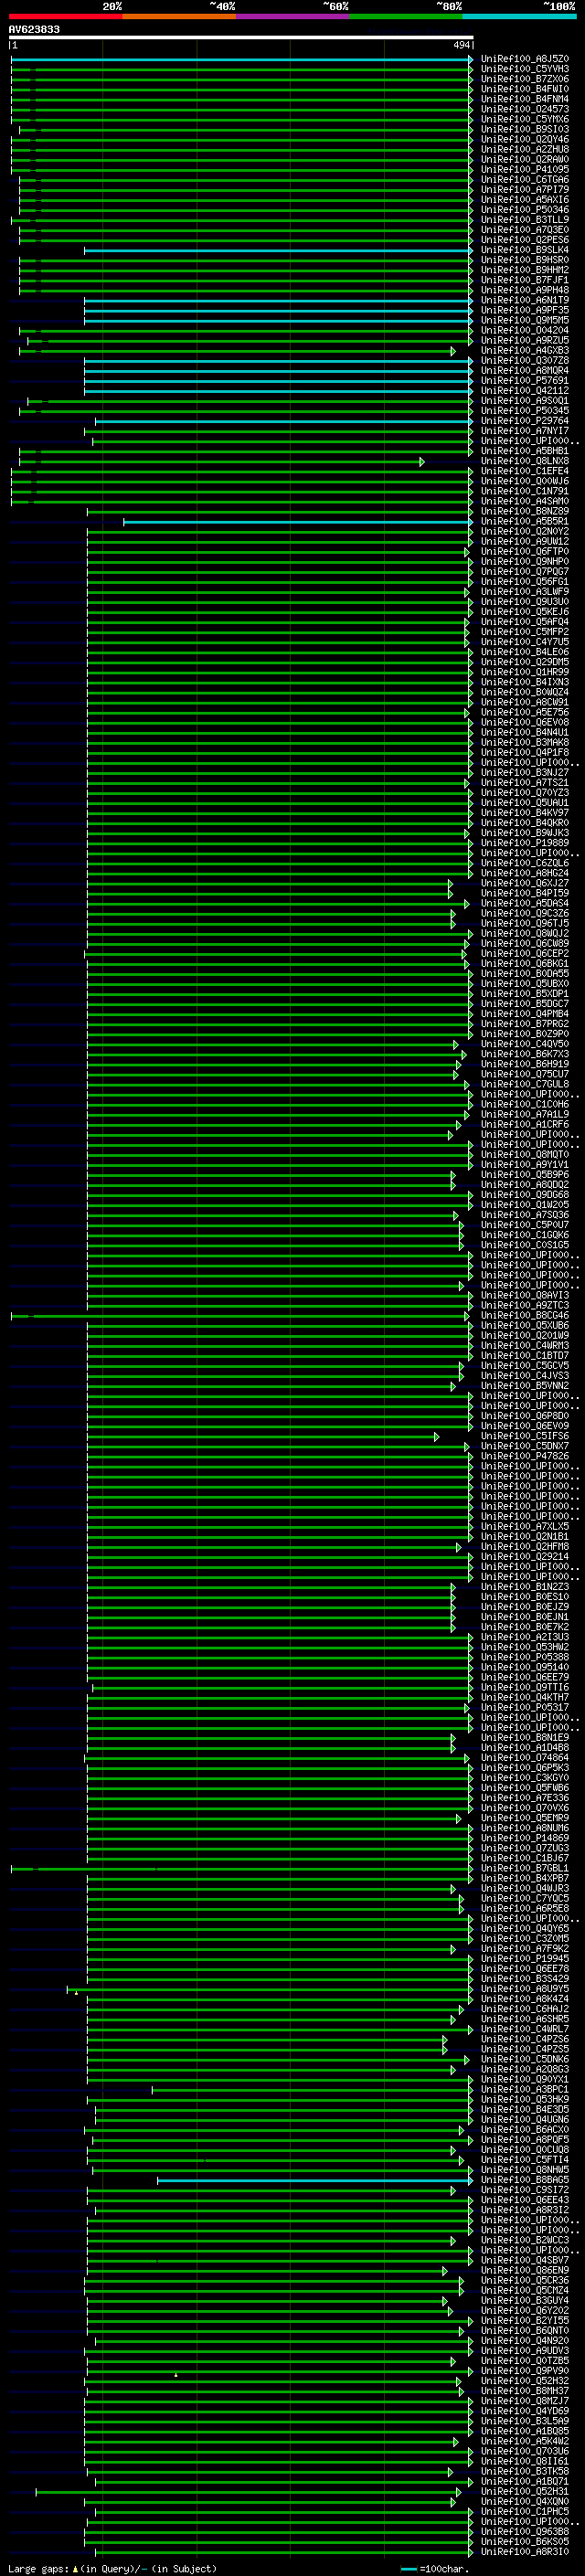The width and height of the screenshot is (585, 2576).
Task: Select label UniRef100_B6KS05
Action: (x=525, y=2541)
